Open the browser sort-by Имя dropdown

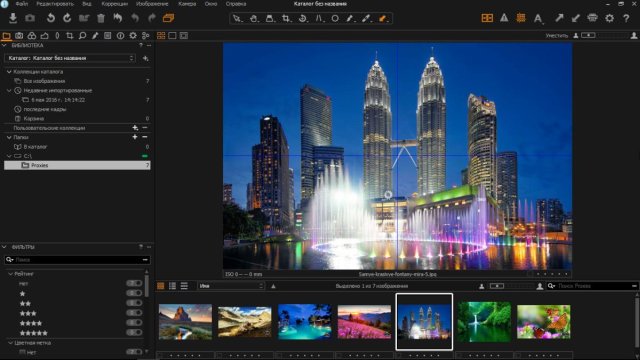231,286
